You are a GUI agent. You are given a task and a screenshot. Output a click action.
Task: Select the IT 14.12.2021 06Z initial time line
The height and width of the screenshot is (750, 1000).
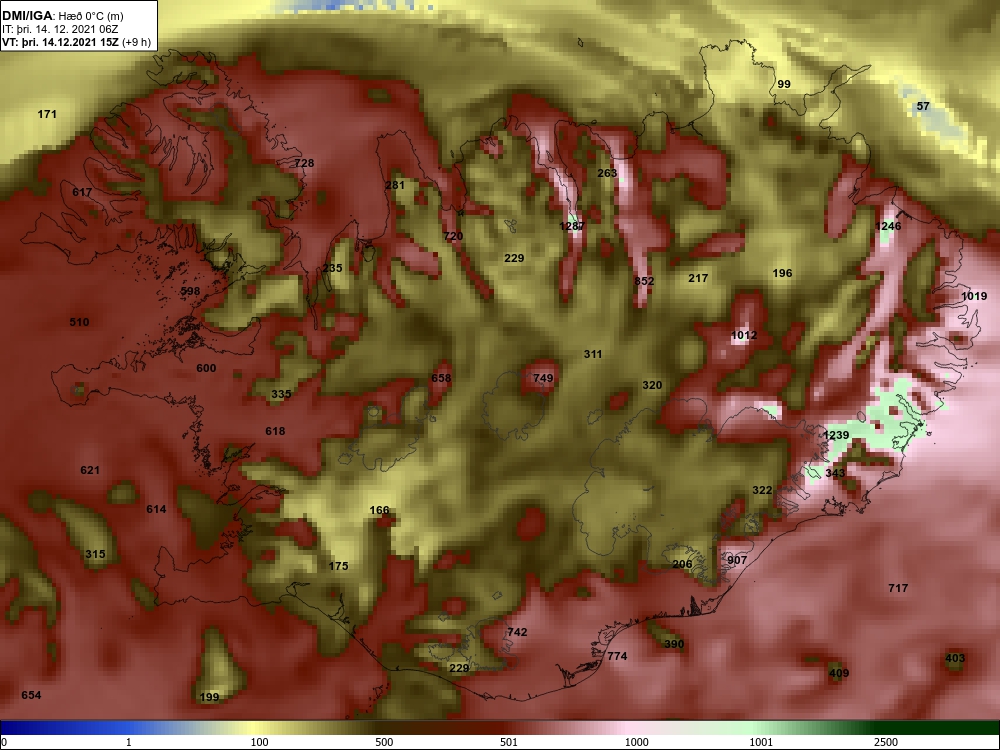click(x=58, y=29)
